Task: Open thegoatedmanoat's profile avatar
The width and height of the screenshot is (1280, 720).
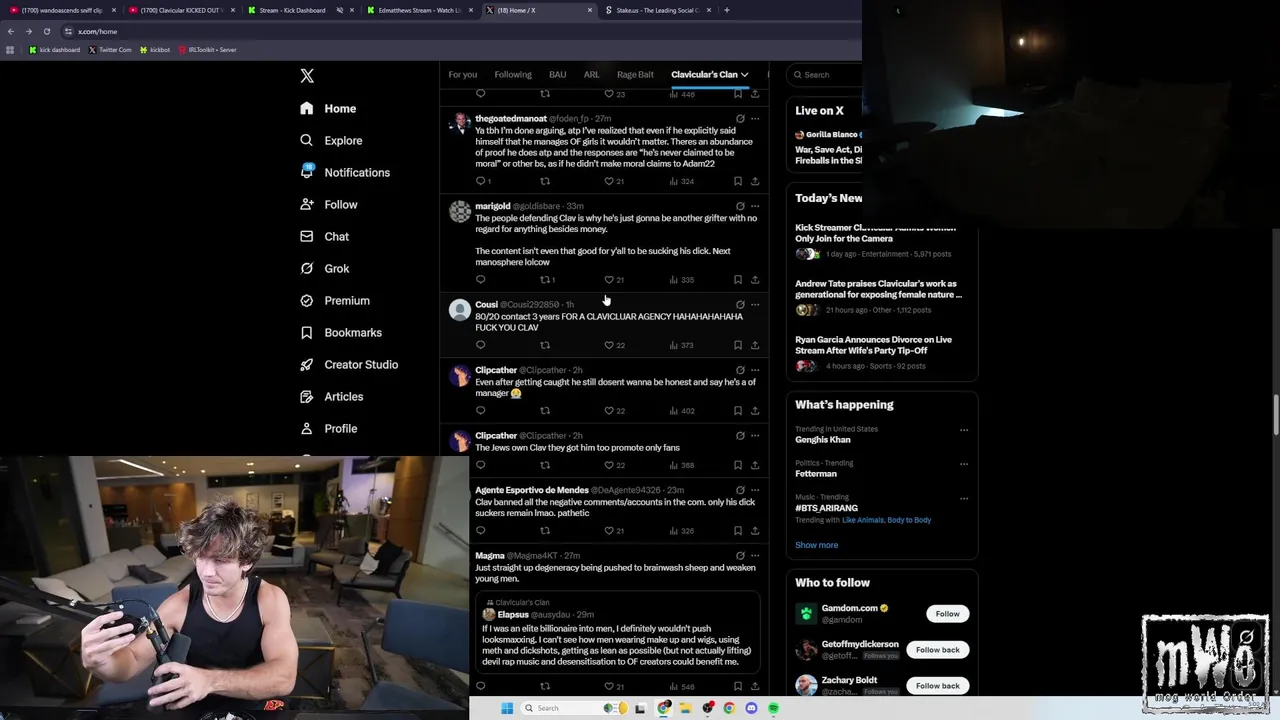Action: 460,124
